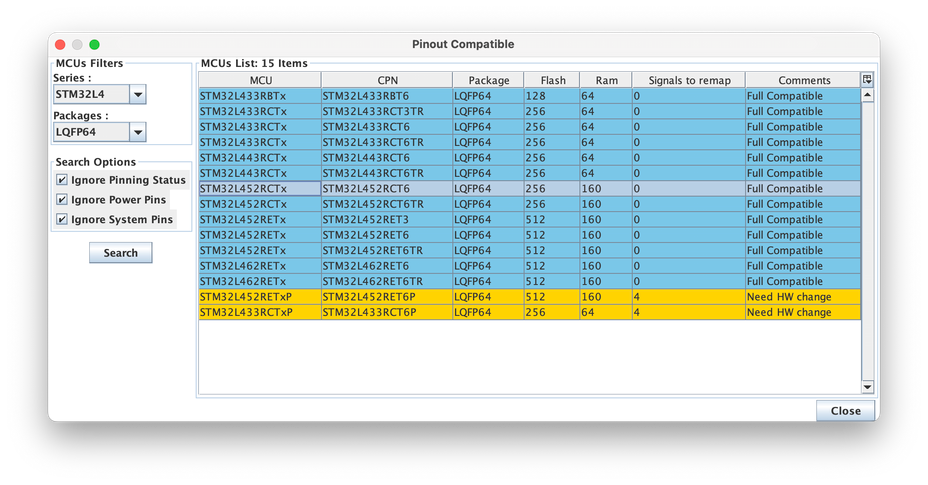928x485 pixels.
Task: Click the red window close button
Action: pyautogui.click(x=60, y=44)
